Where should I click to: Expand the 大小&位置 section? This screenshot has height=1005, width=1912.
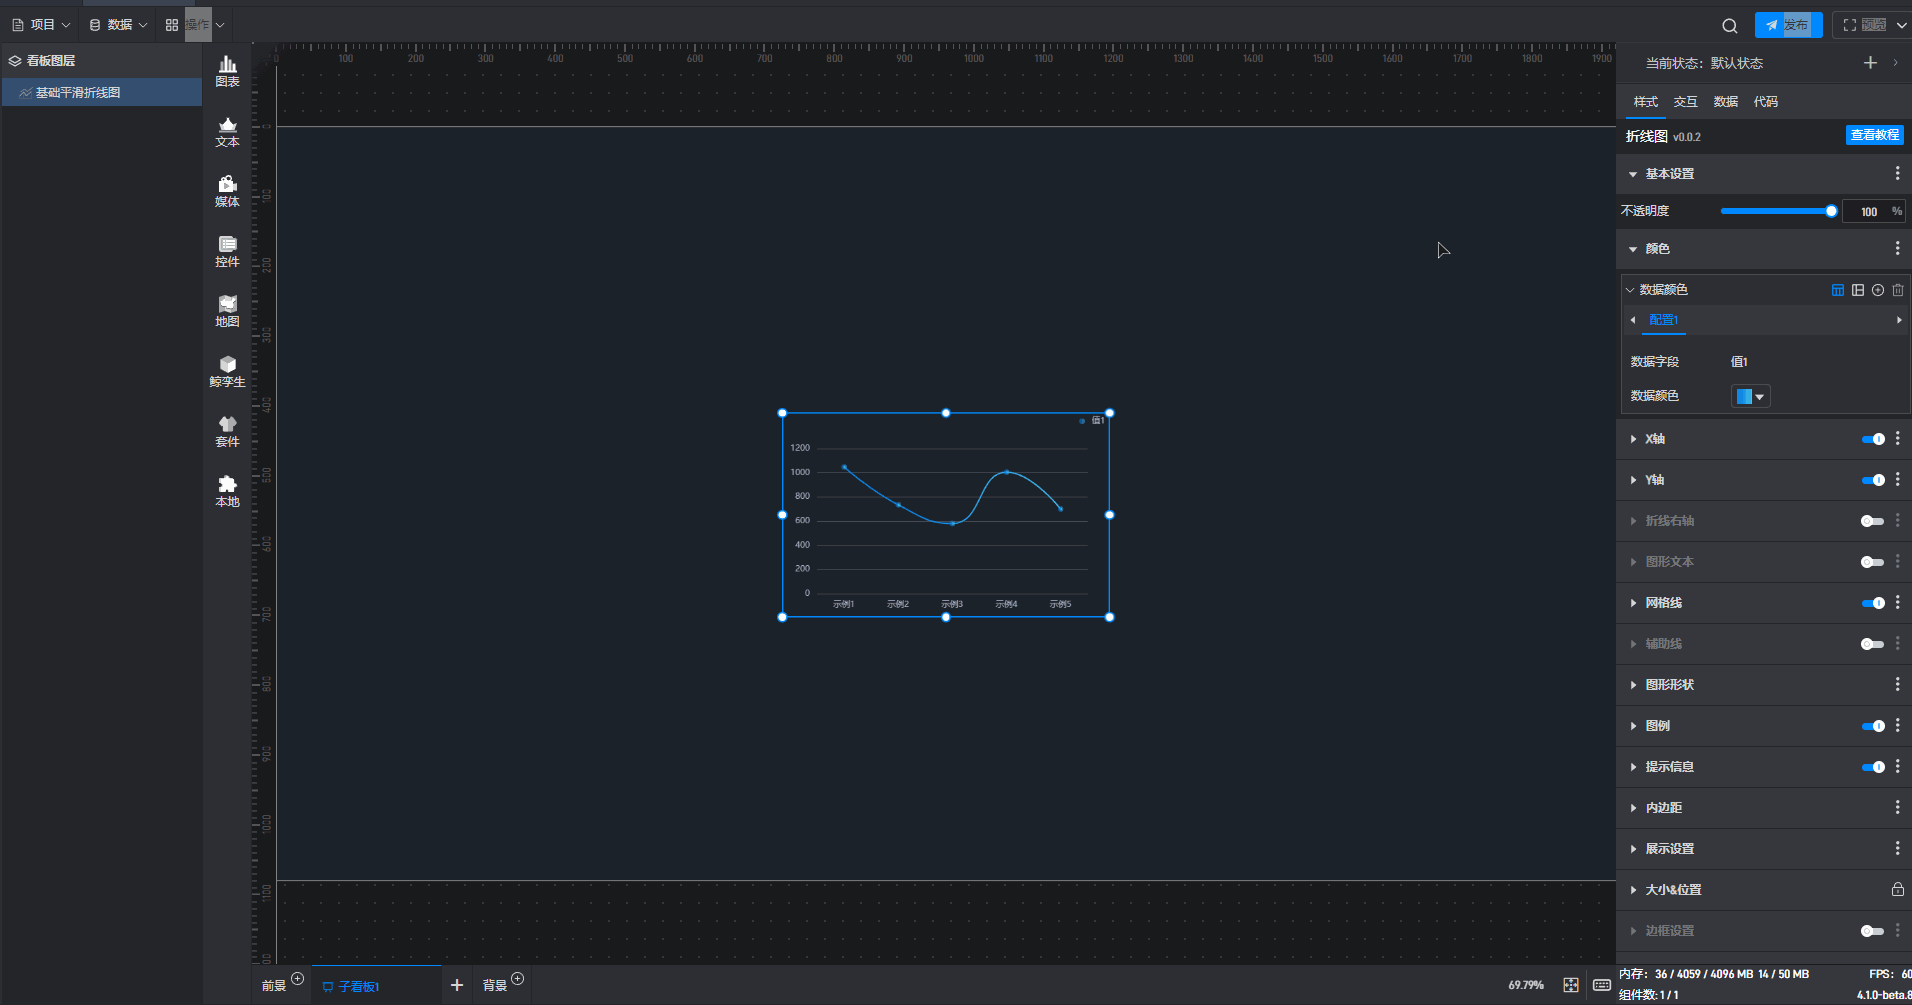click(1633, 890)
